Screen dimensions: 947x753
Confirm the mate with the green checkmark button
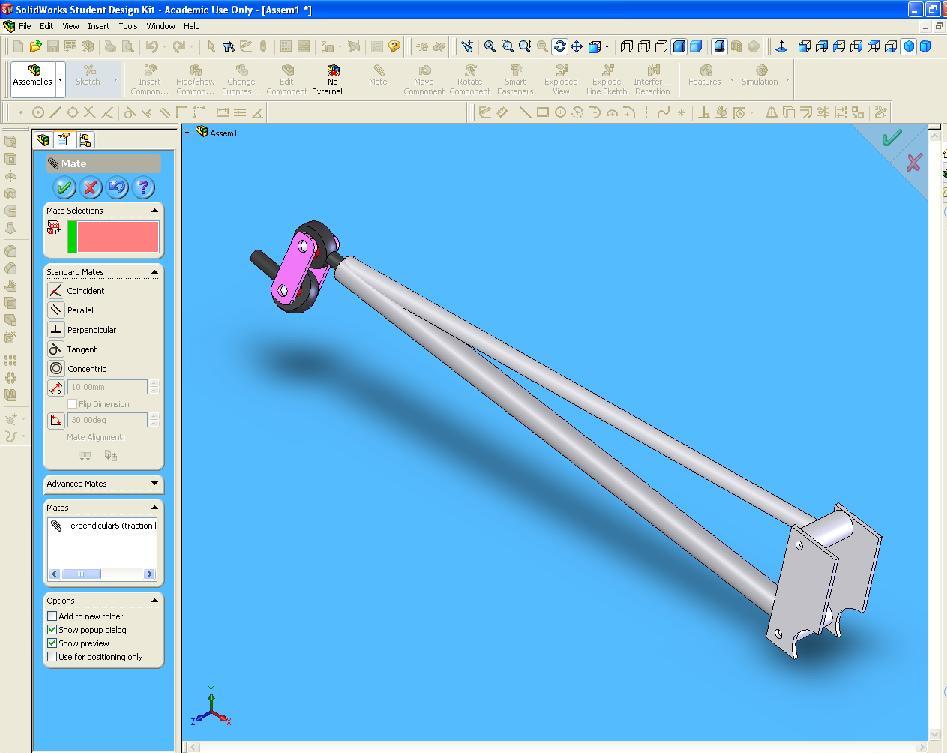(65, 187)
